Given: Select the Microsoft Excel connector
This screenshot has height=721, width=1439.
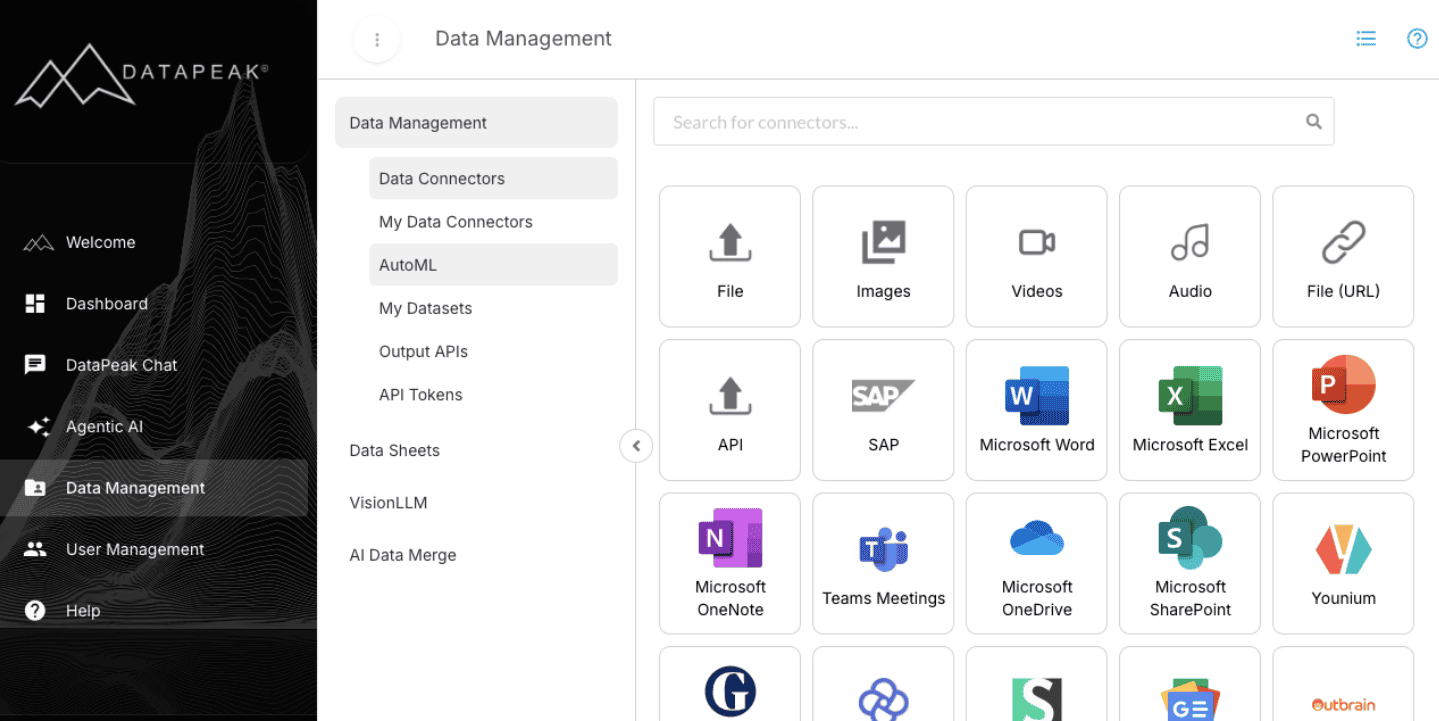Looking at the screenshot, I should click(1189, 410).
